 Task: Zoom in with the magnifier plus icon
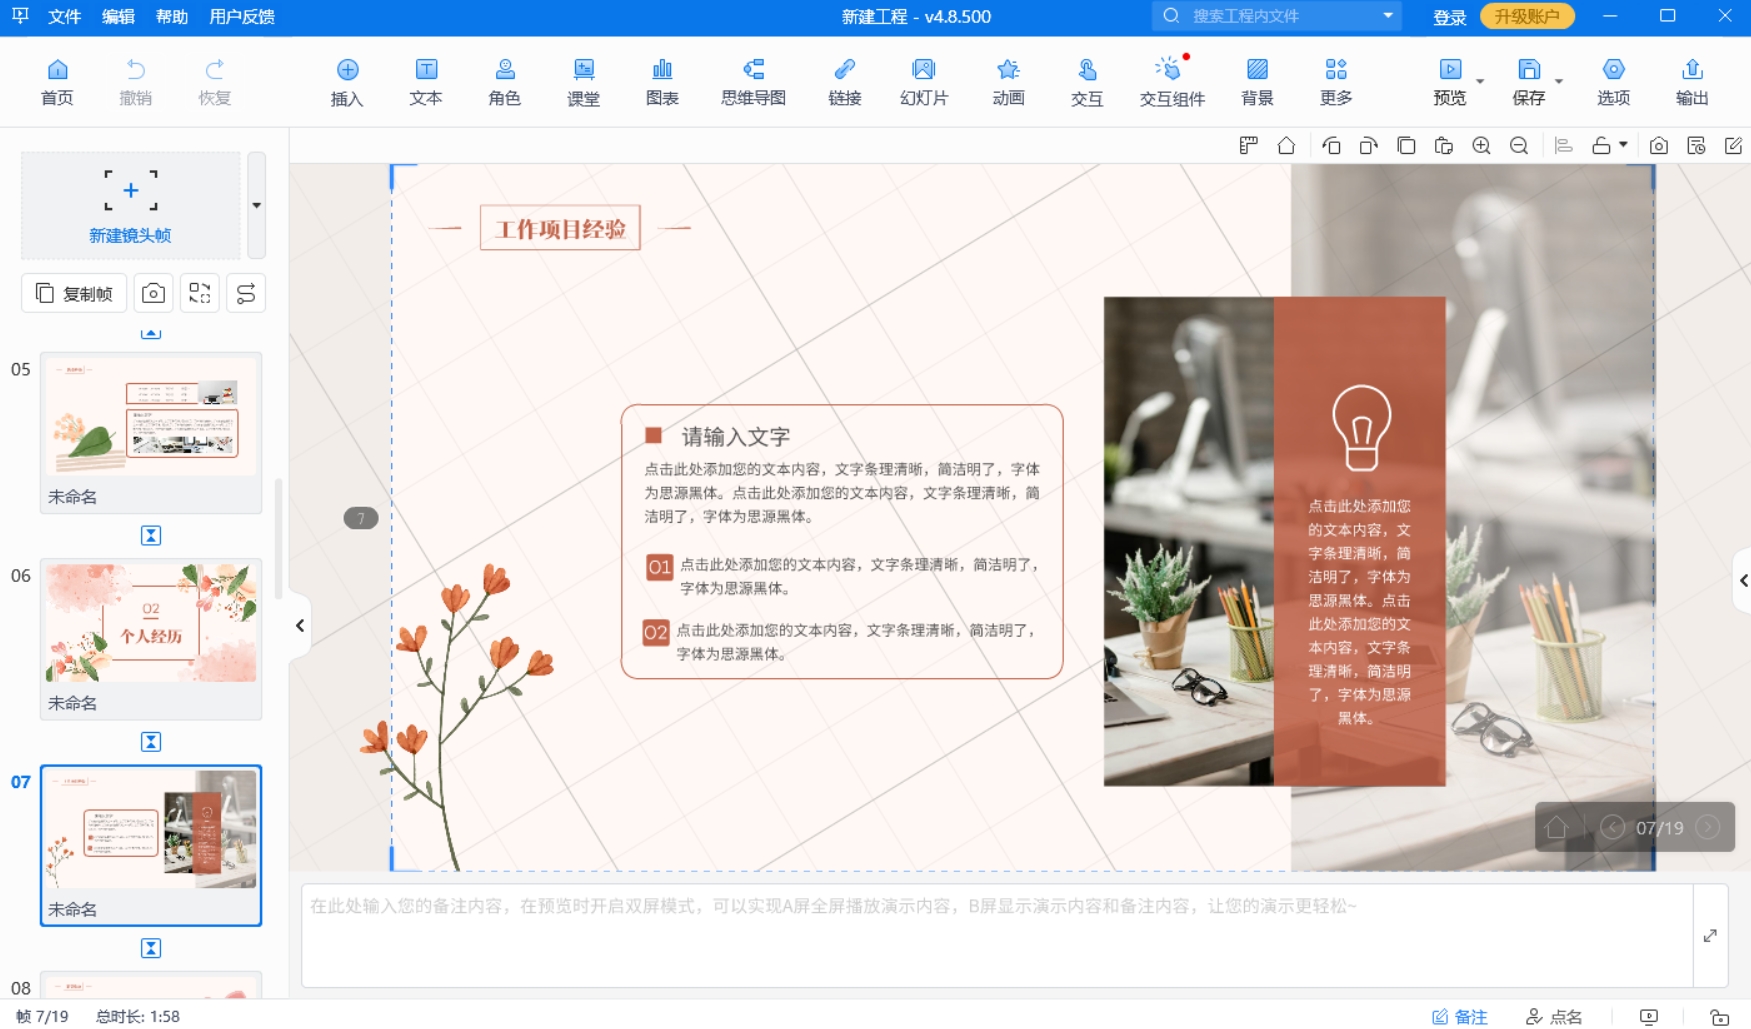pos(1481,146)
